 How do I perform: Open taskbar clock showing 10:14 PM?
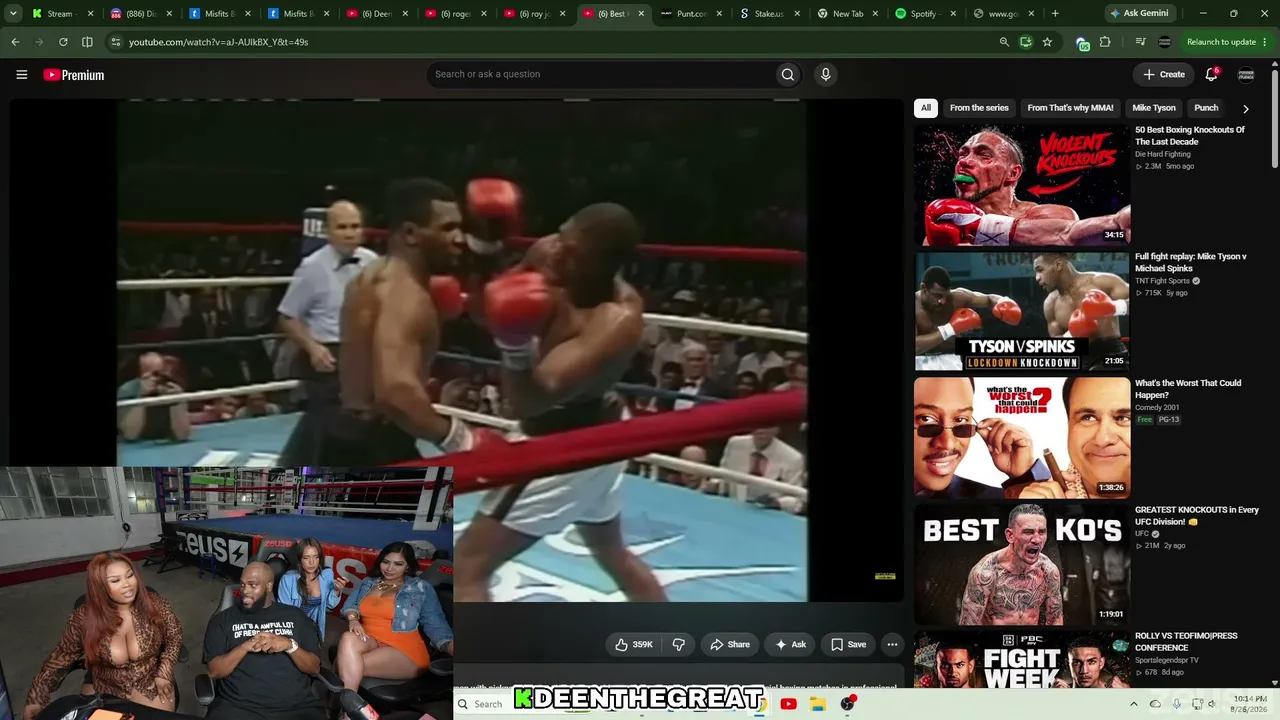tap(1250, 704)
